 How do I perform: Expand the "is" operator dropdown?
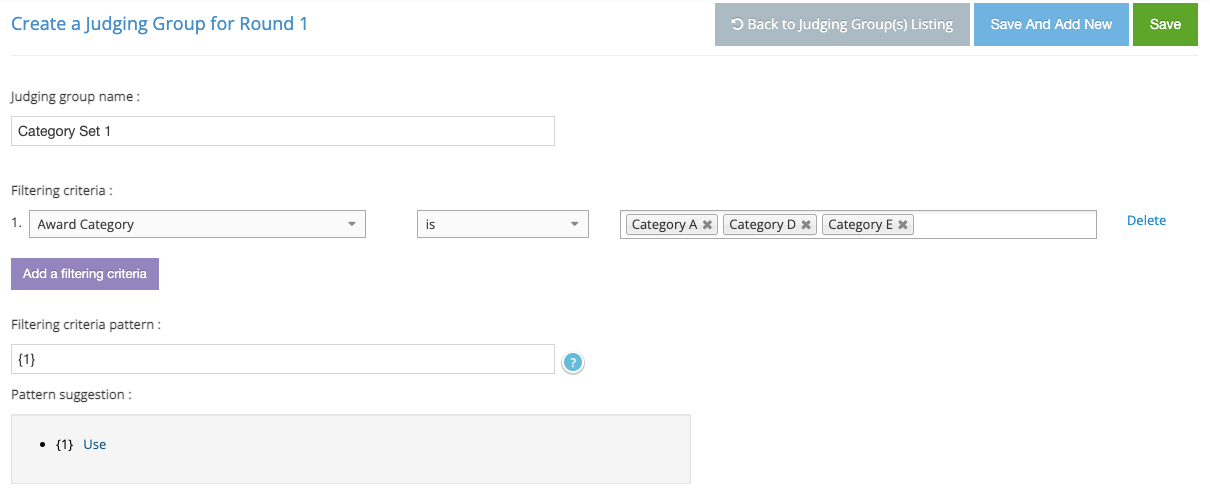pos(503,224)
